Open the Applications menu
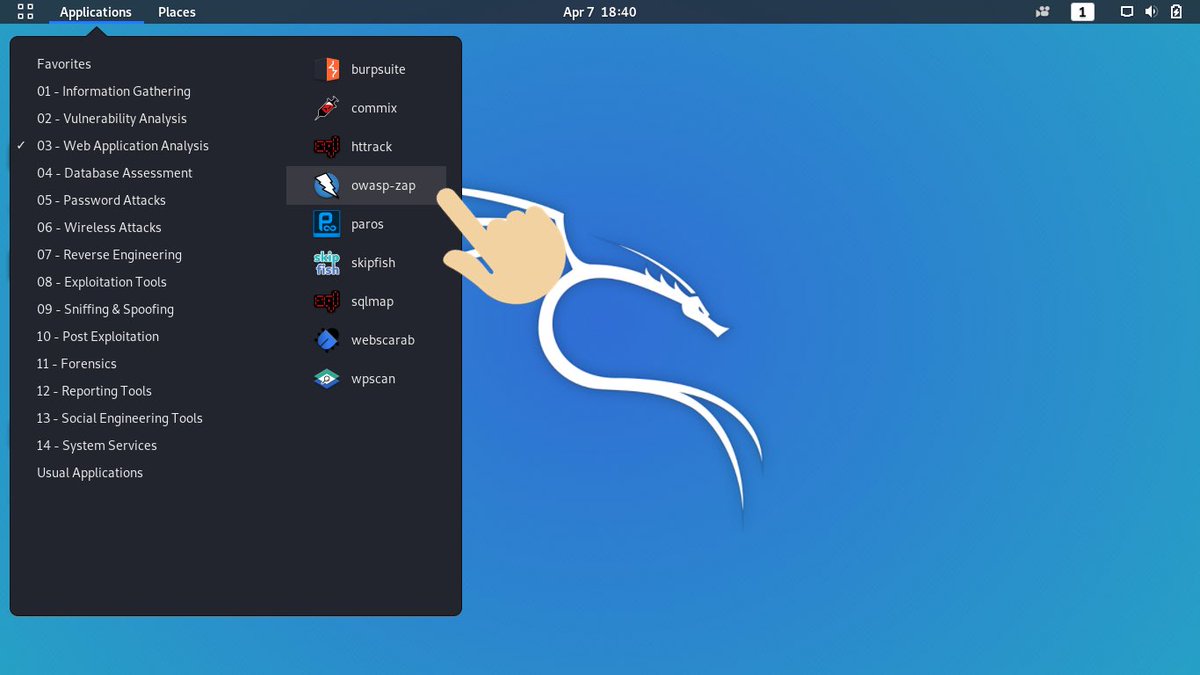Screen dimensions: 1200x675 95,12
